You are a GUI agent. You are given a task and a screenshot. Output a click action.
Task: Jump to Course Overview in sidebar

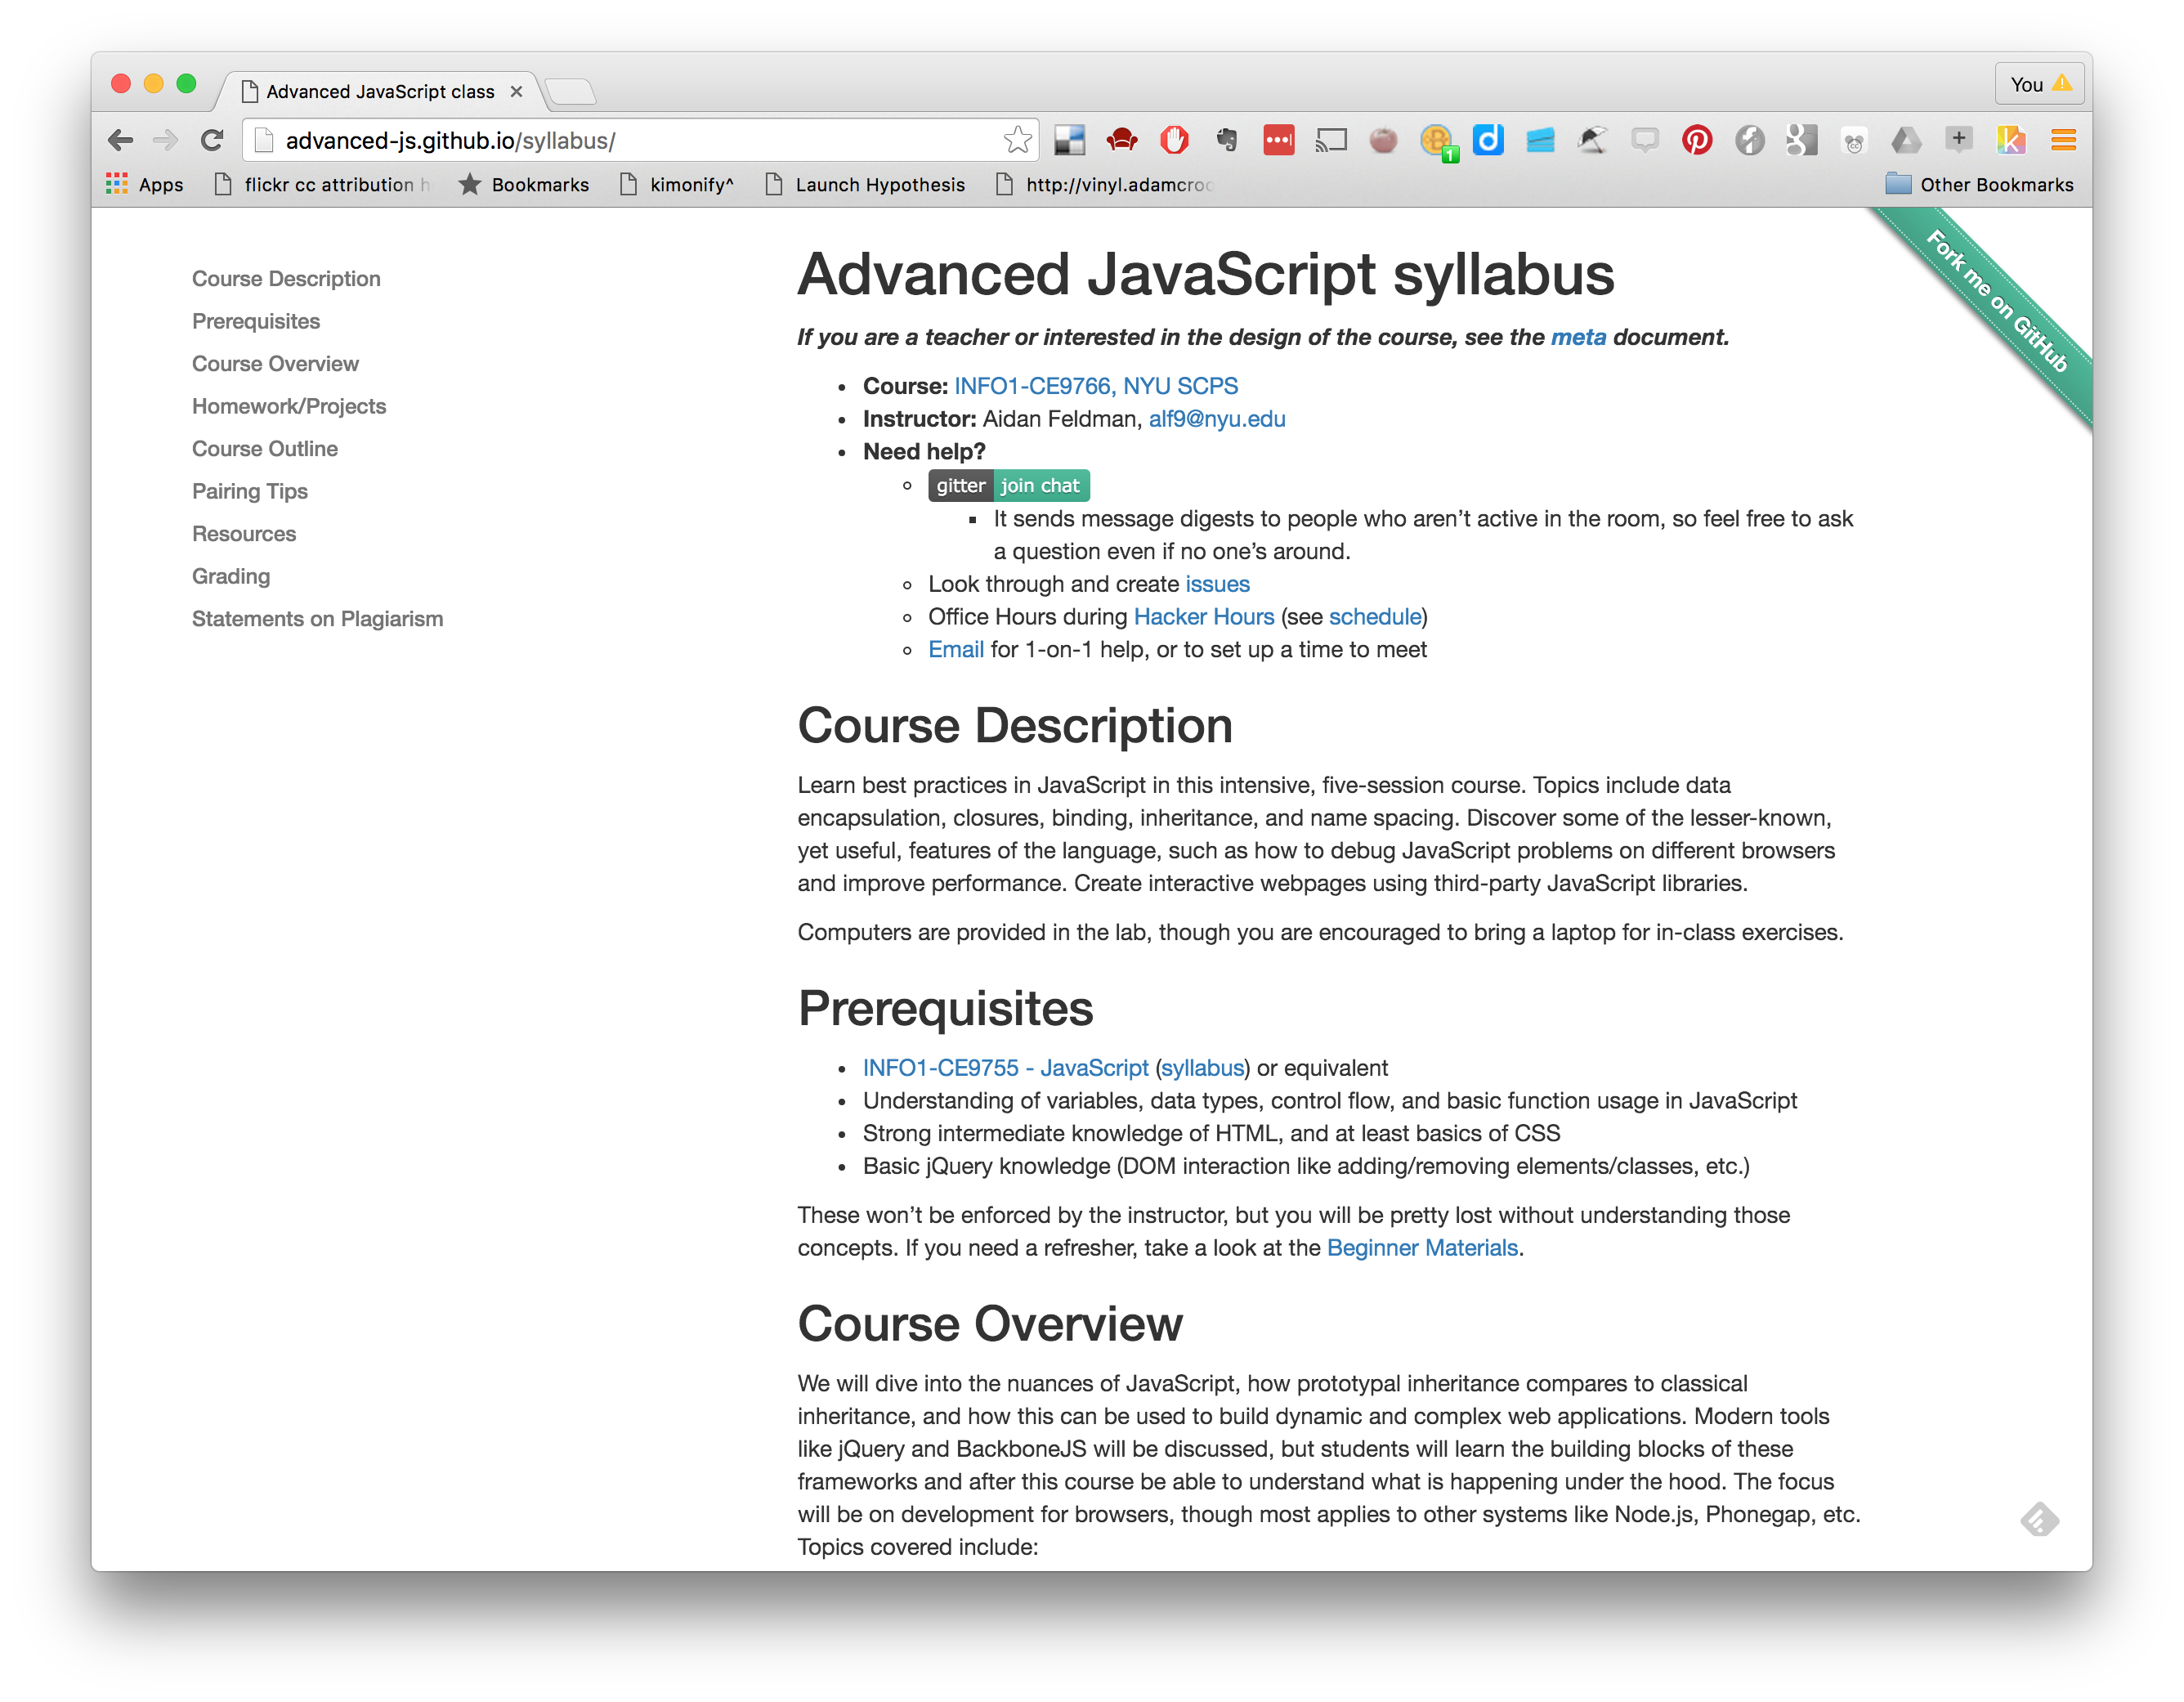[x=275, y=363]
